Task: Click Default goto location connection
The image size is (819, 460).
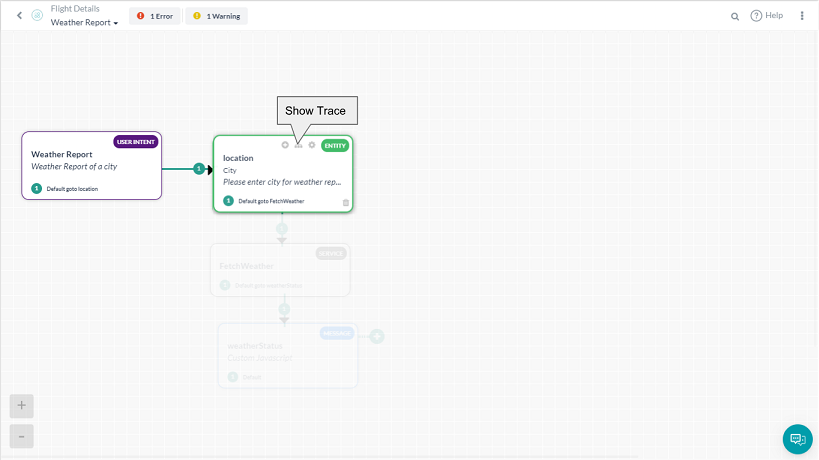Action: [x=71, y=188]
